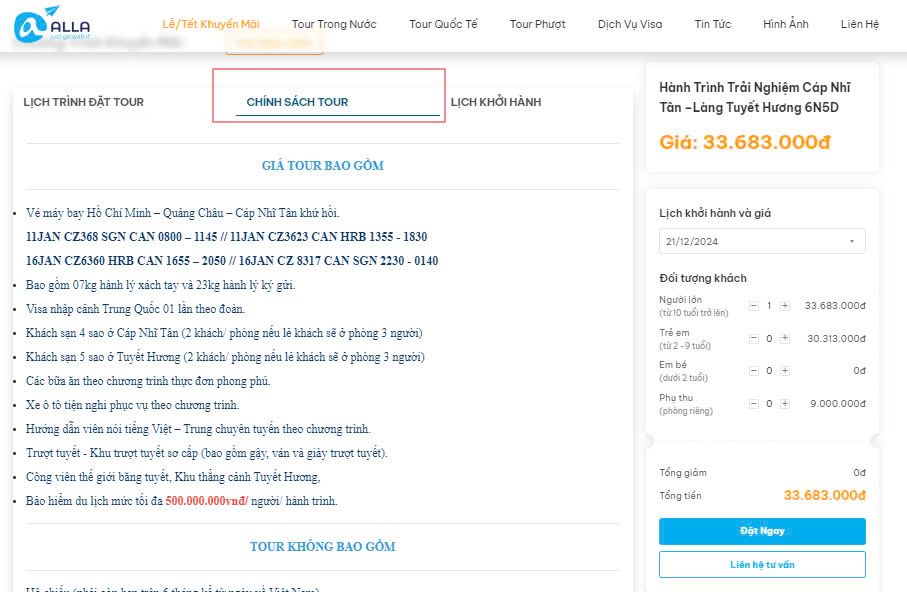Decrease Phụ thu count minus icon
907x592 pixels.
[x=754, y=404]
